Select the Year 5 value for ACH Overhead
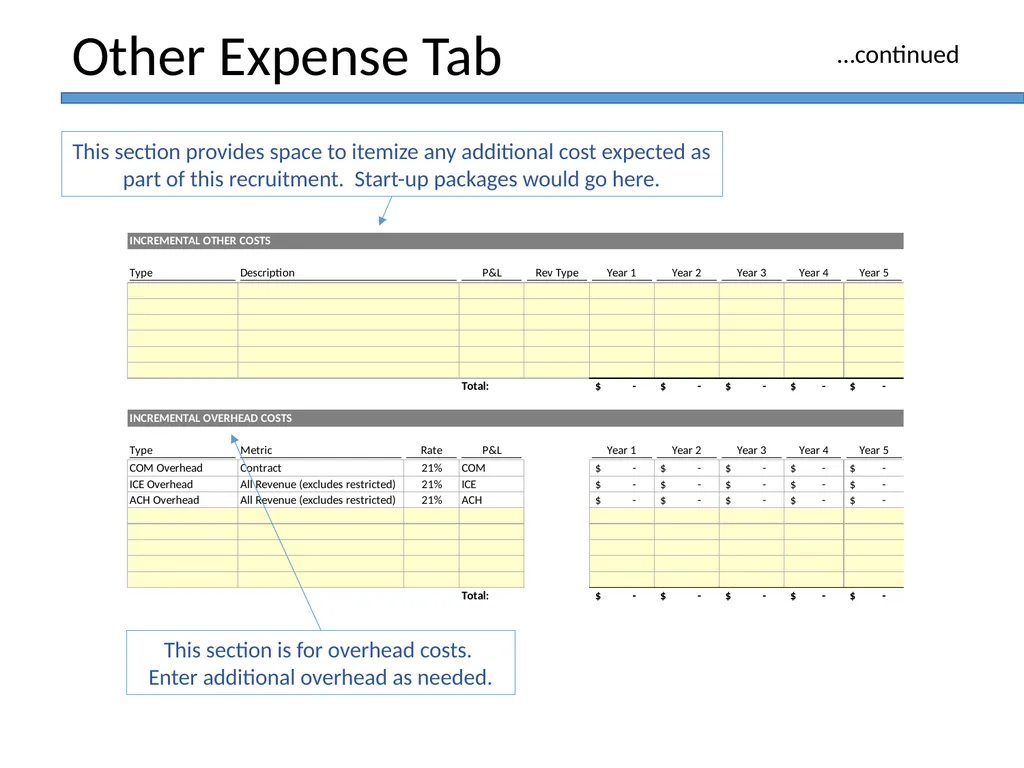The image size is (1024, 768). [873, 500]
